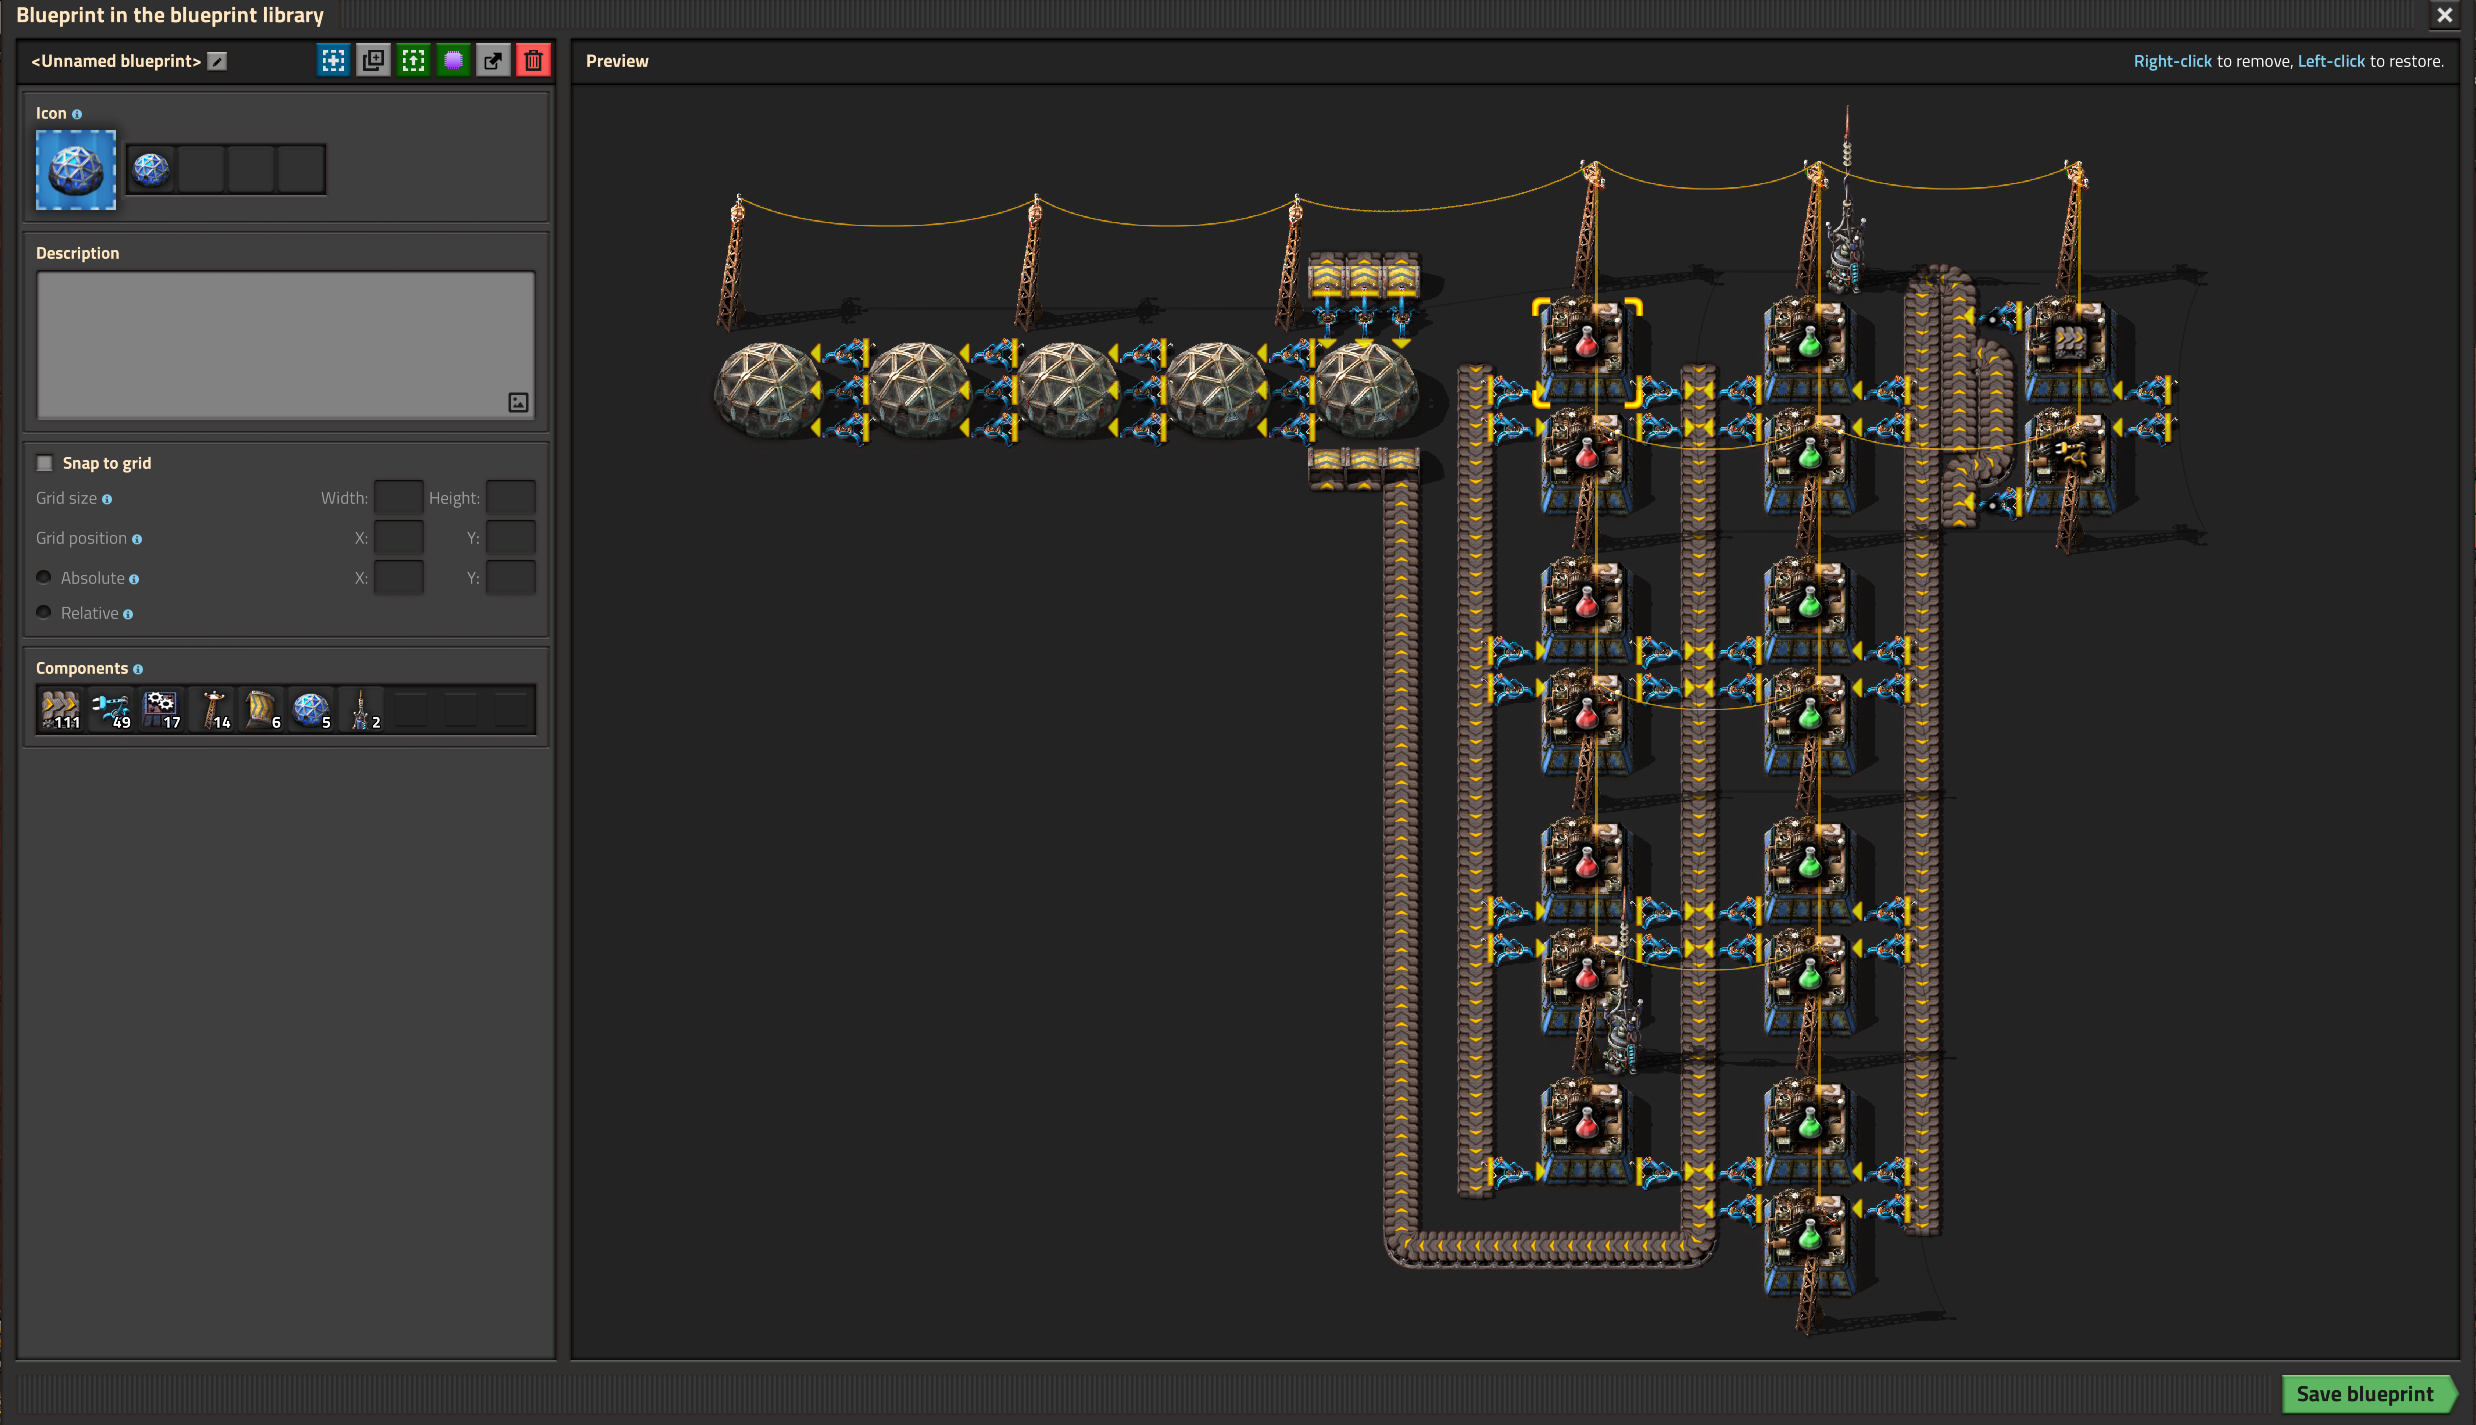The image size is (2476, 1425).
Task: Click the rename blueprint pencil icon
Action: click(x=217, y=61)
